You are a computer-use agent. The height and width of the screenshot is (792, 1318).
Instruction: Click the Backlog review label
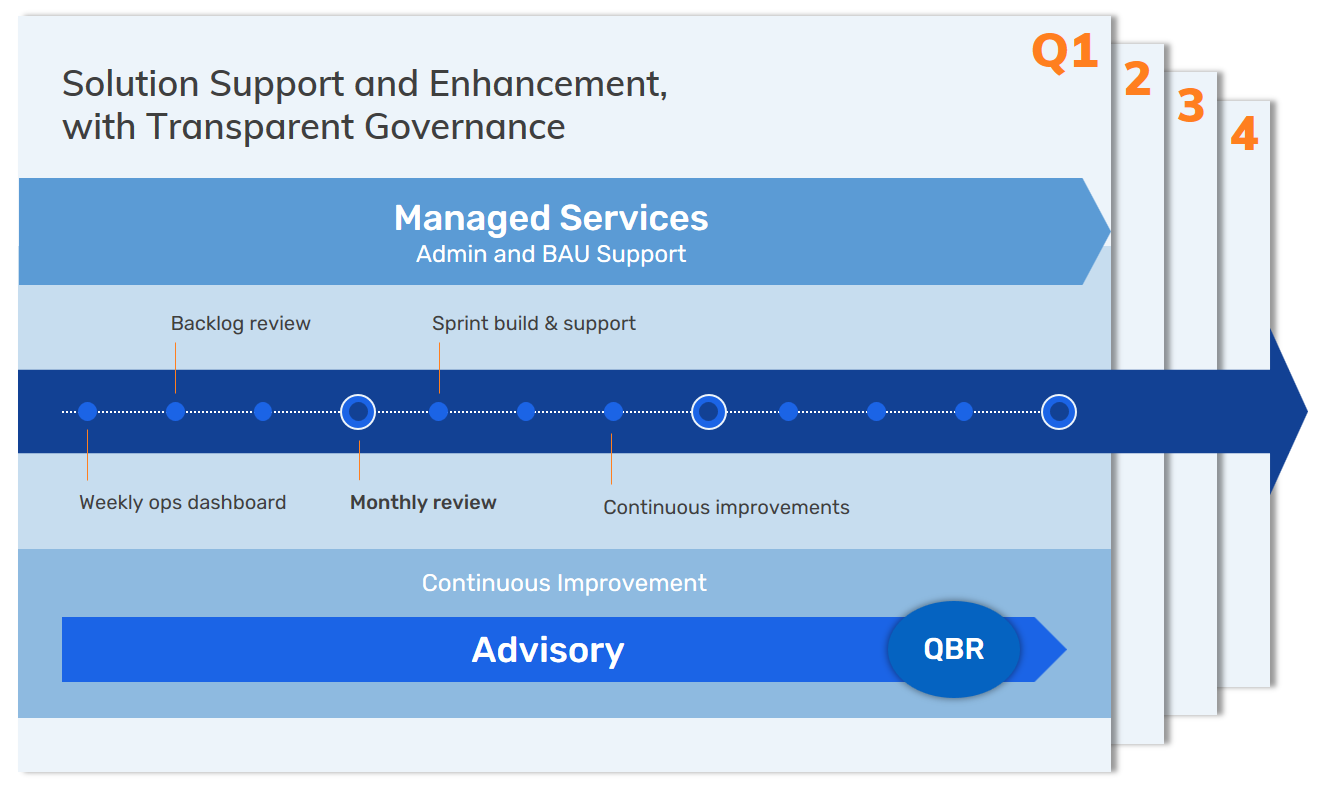240,323
